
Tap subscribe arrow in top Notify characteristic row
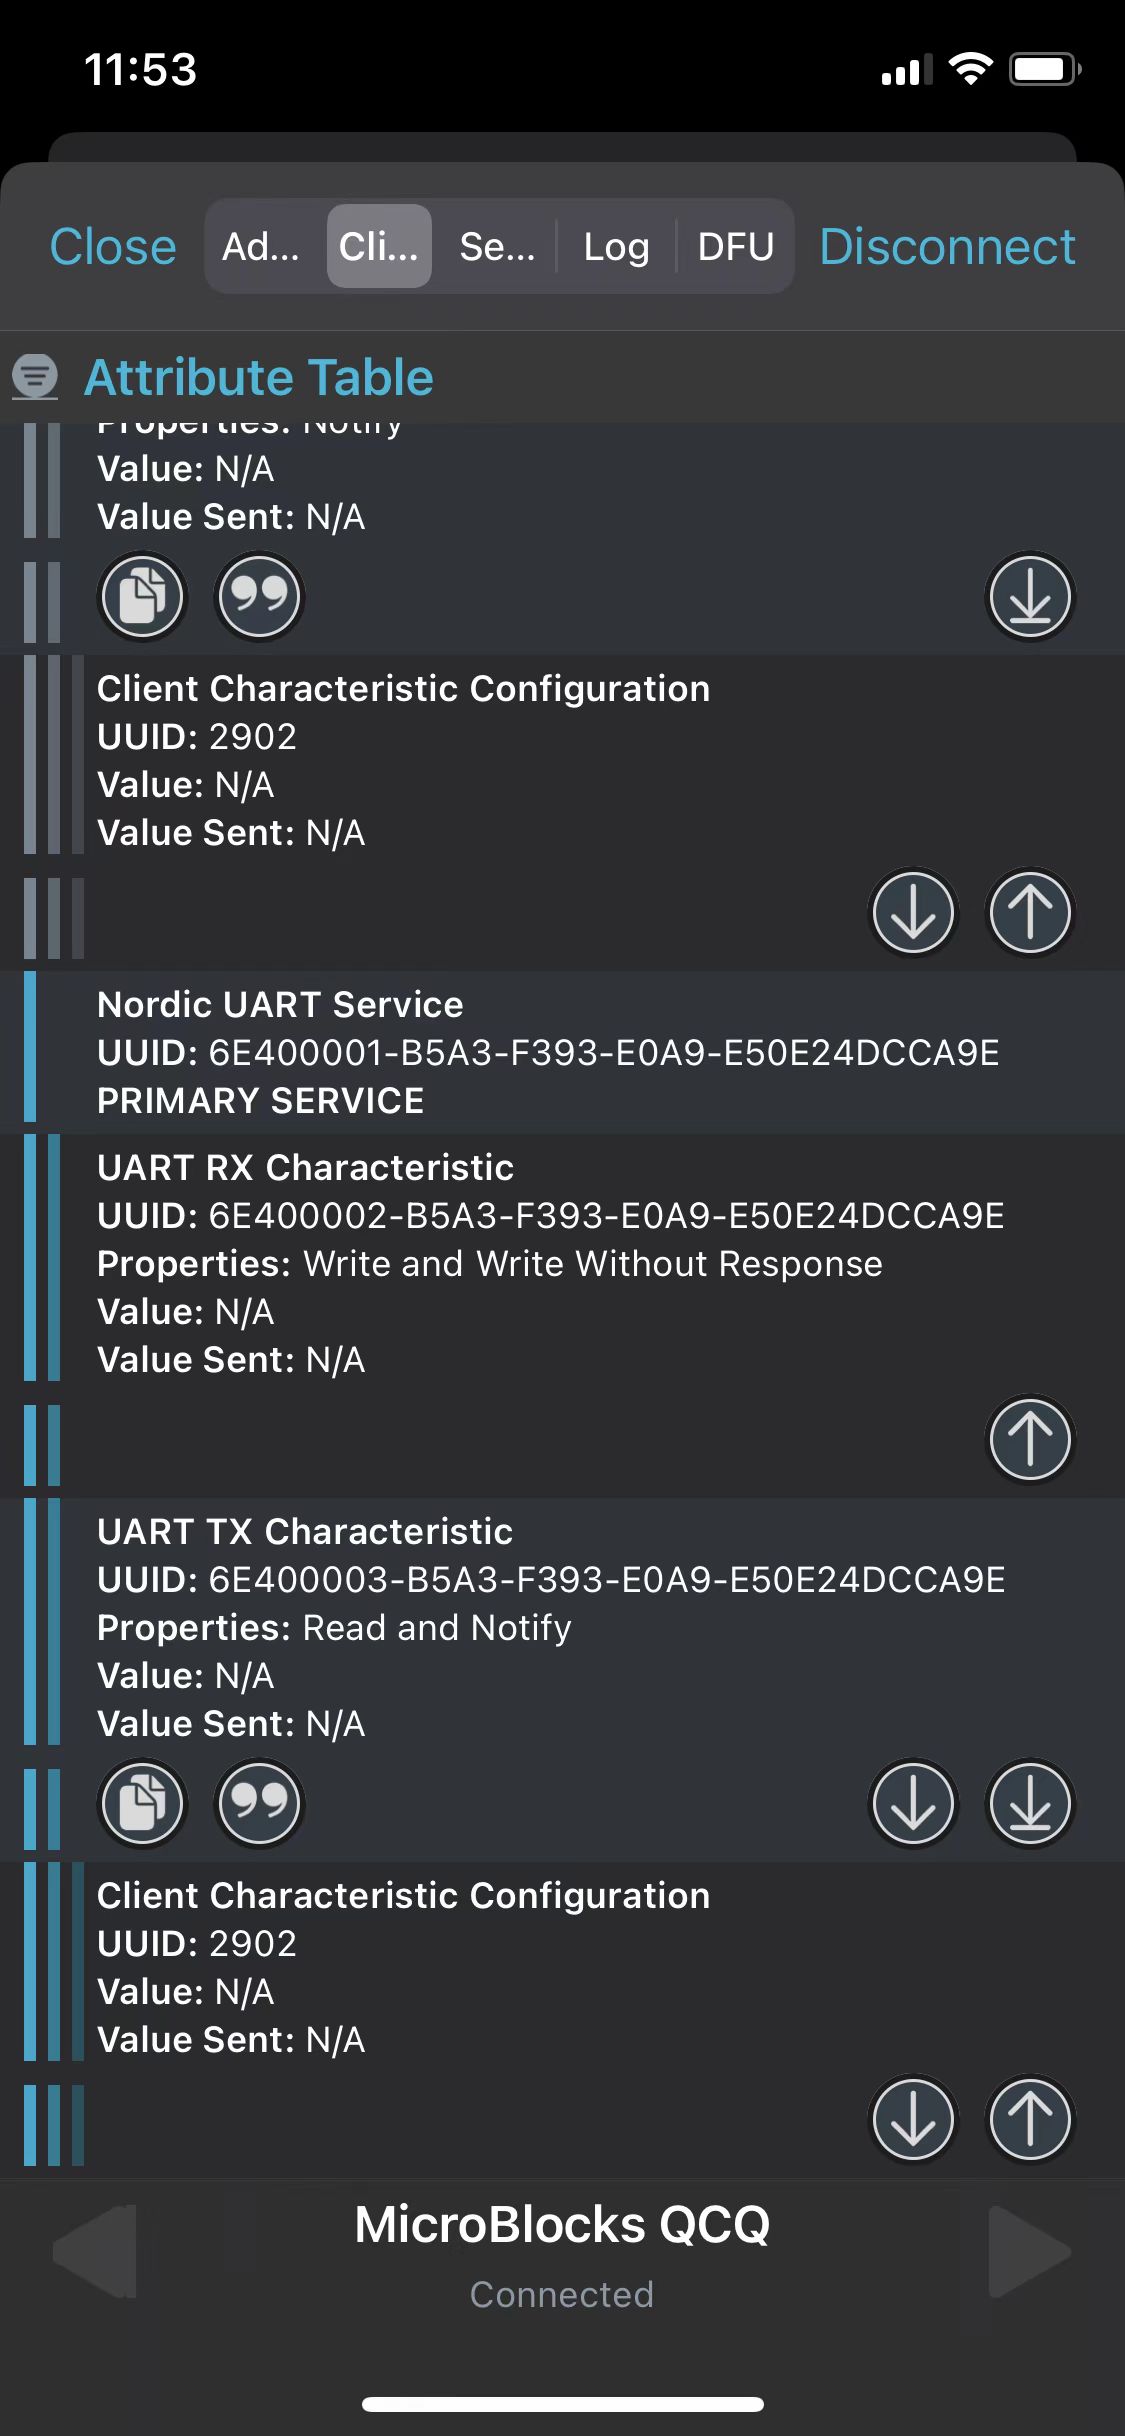(1030, 596)
